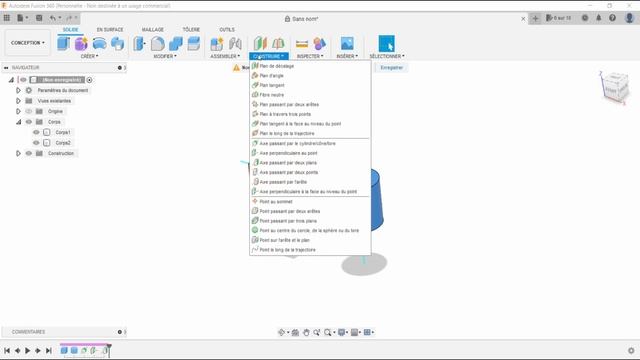Screen dimensions: 640x360
Task: Choose Axe passant par deux points
Action: tap(310, 172)
